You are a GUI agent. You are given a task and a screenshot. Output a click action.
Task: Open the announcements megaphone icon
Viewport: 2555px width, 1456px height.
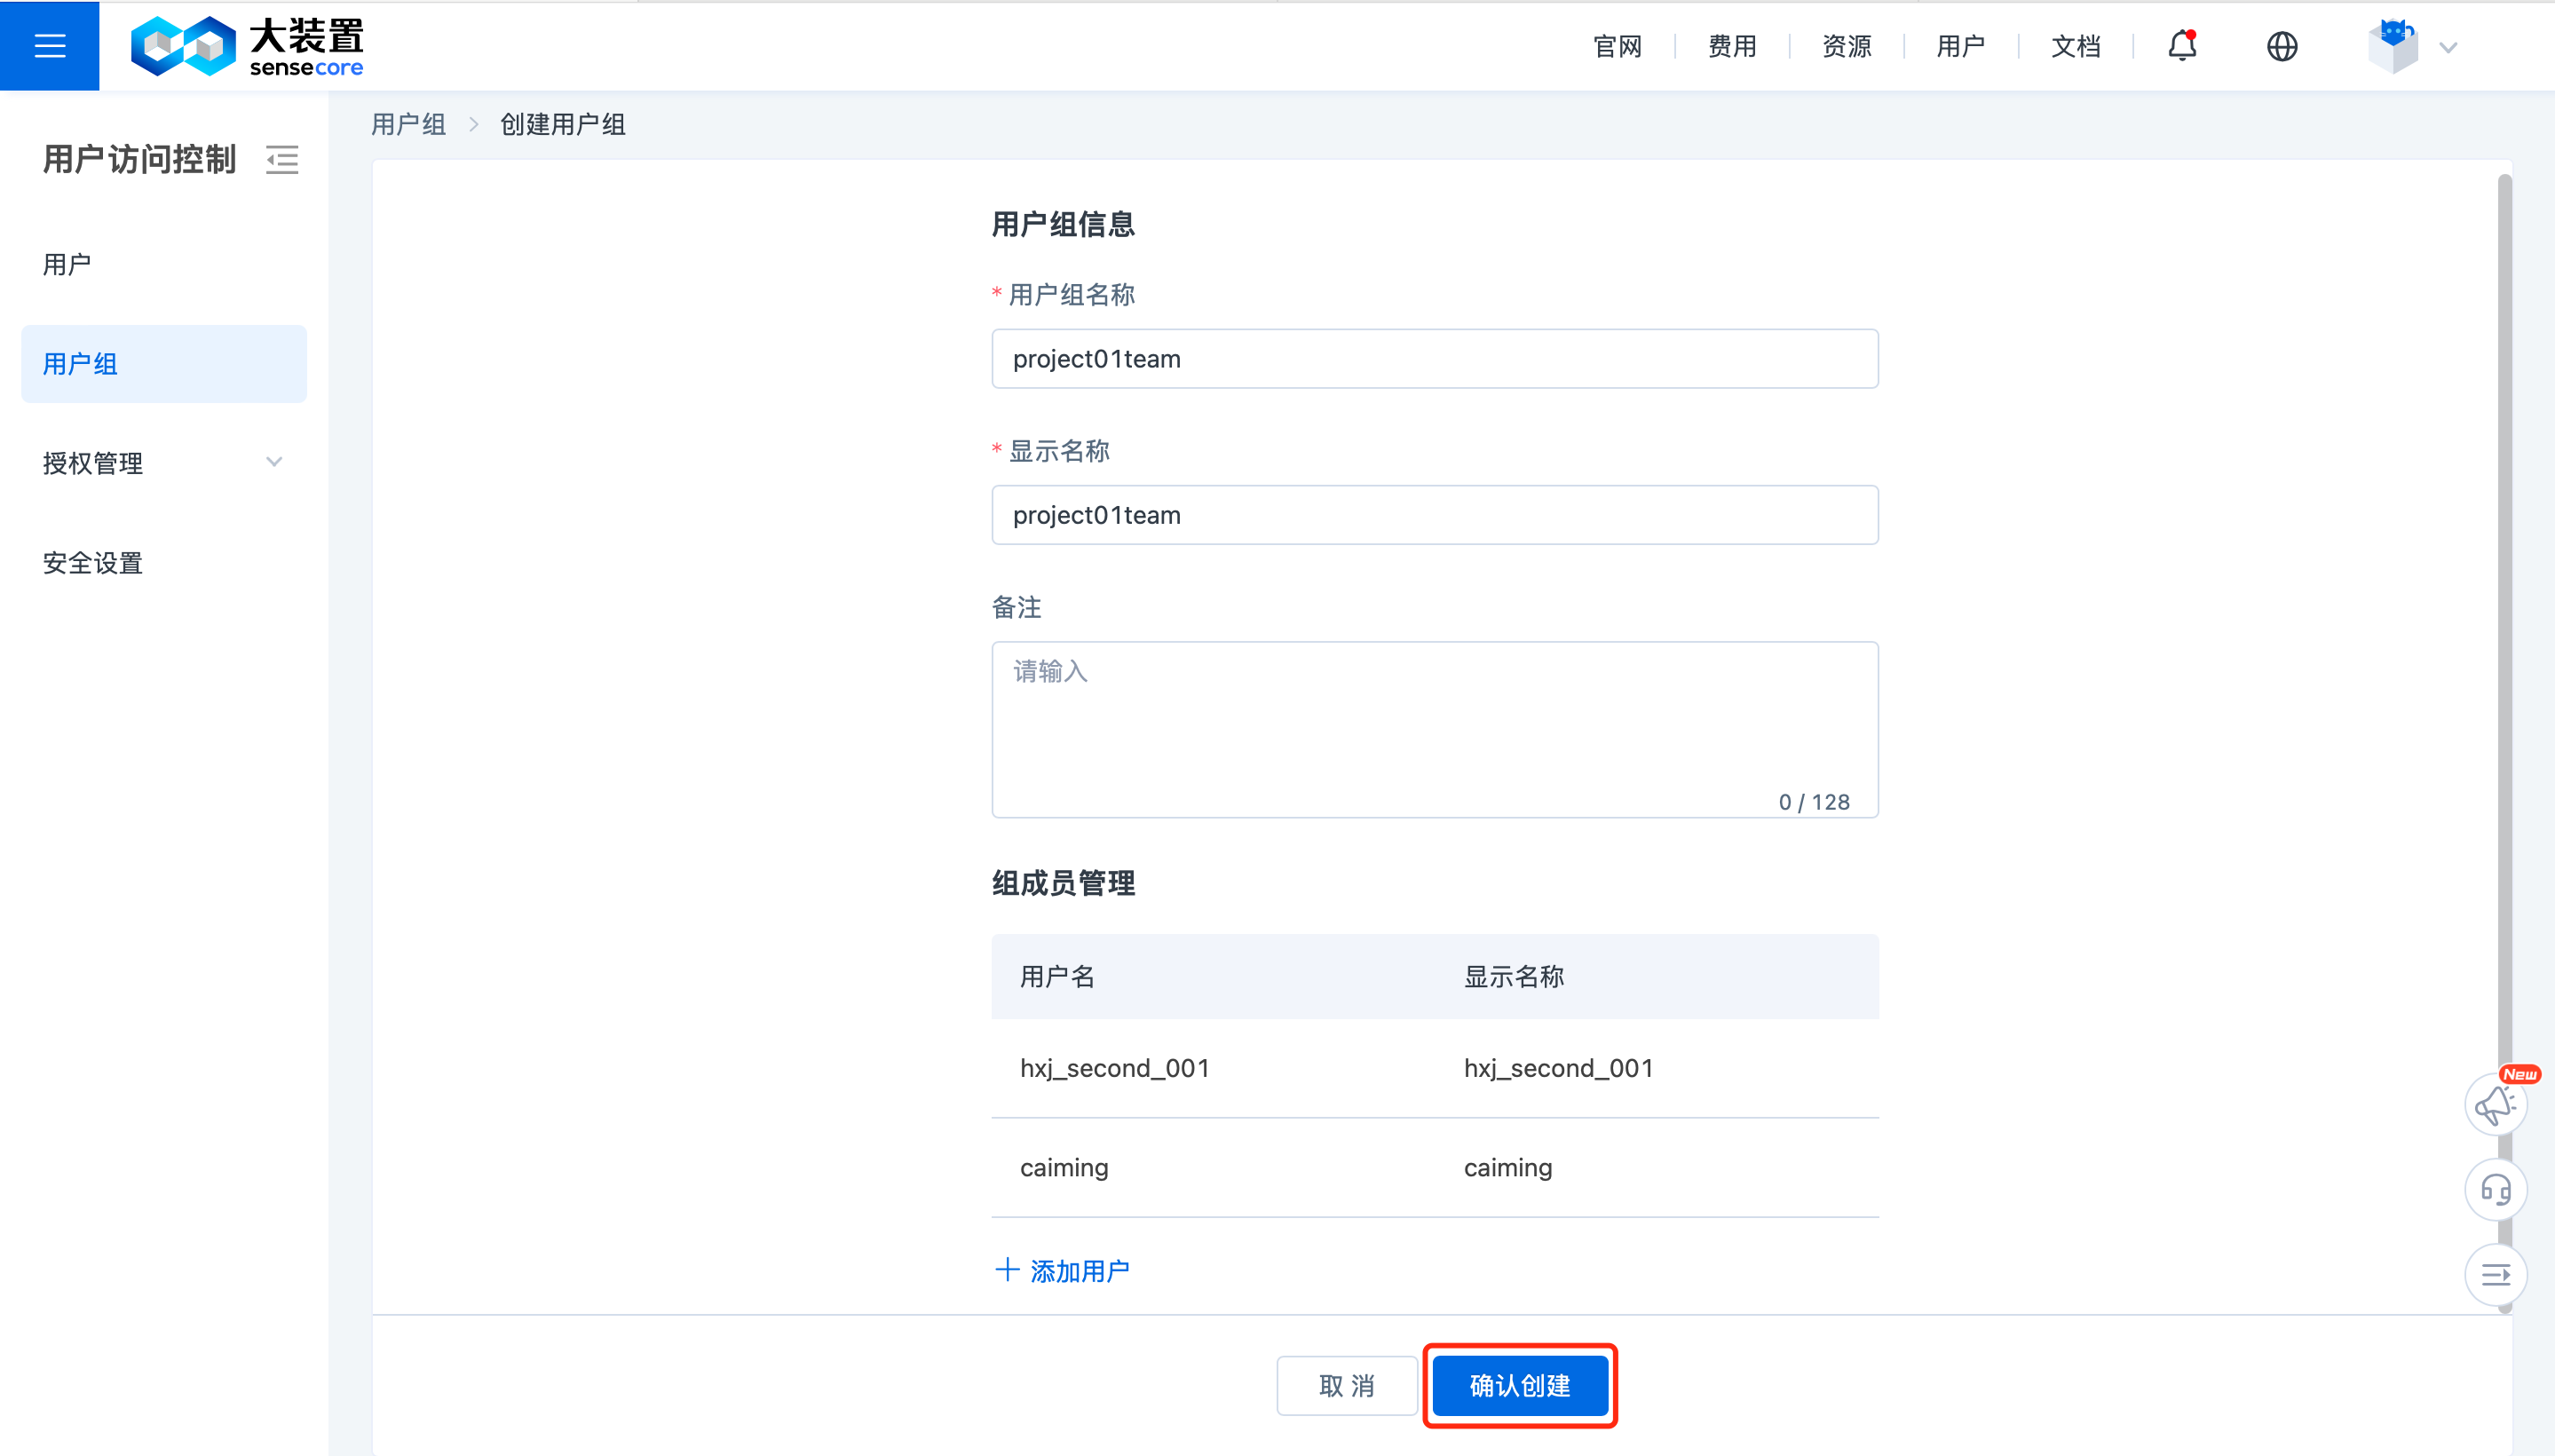[x=2495, y=1105]
